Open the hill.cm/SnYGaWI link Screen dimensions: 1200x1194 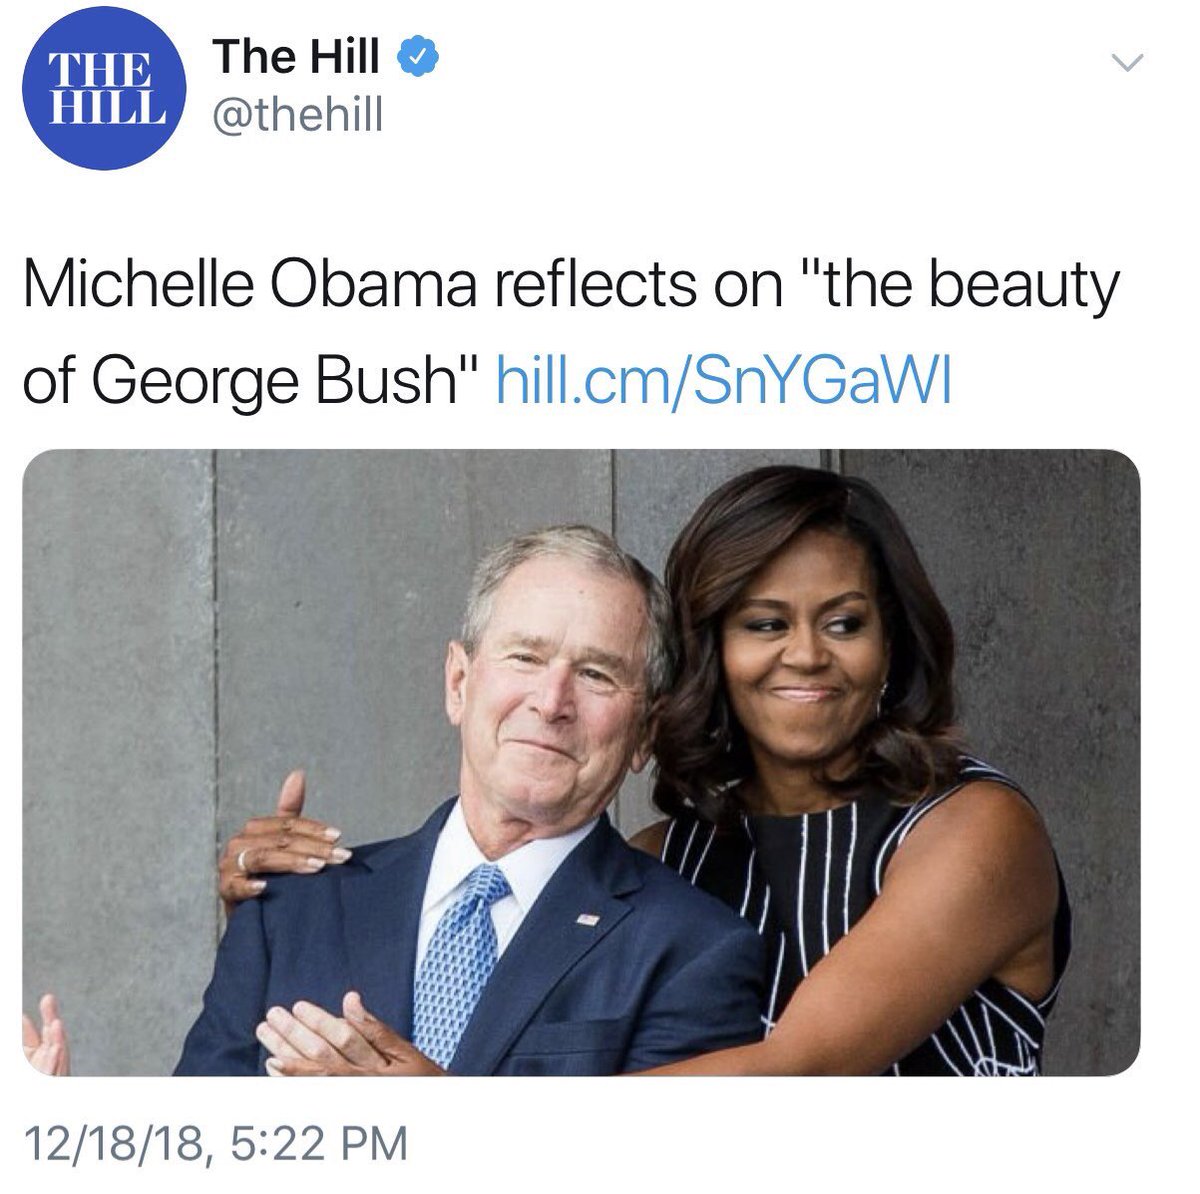722,380
